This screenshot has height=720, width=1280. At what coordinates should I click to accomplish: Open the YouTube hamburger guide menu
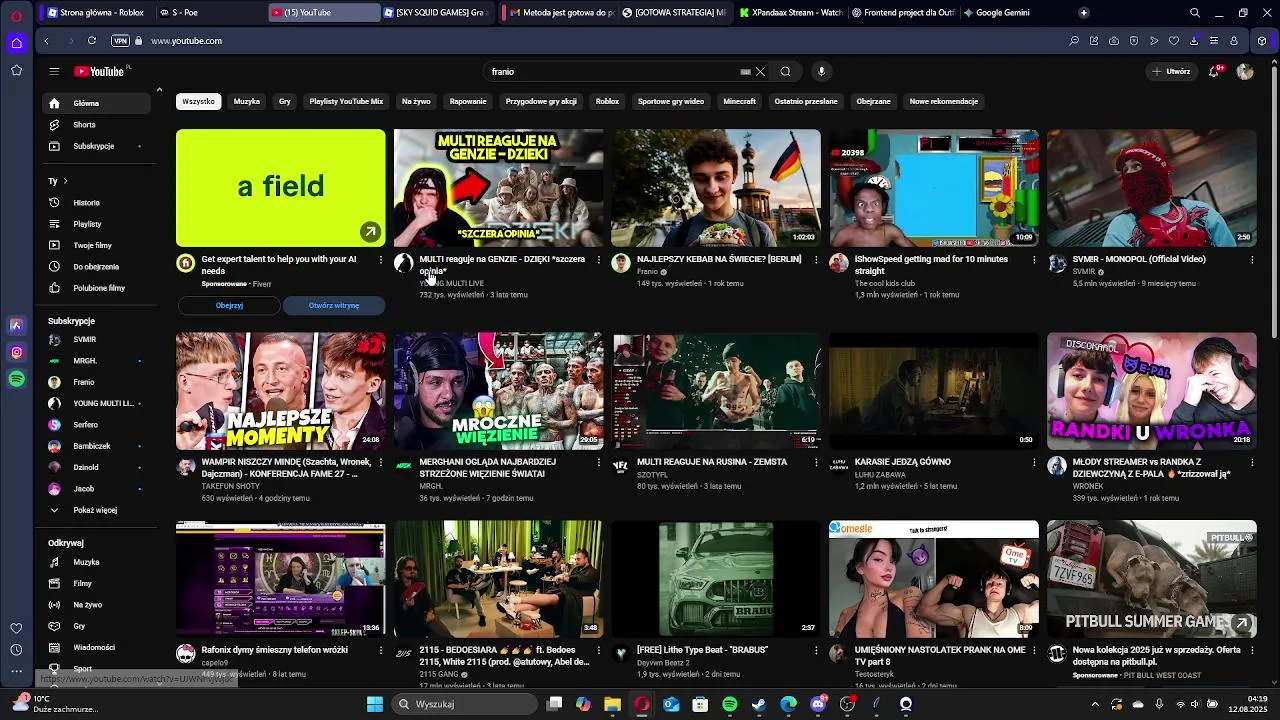pyautogui.click(x=54, y=71)
